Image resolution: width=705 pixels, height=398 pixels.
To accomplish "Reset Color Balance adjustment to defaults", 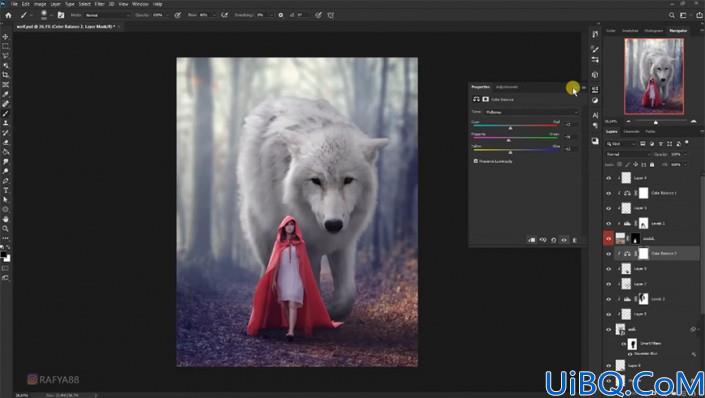I will click(553, 240).
